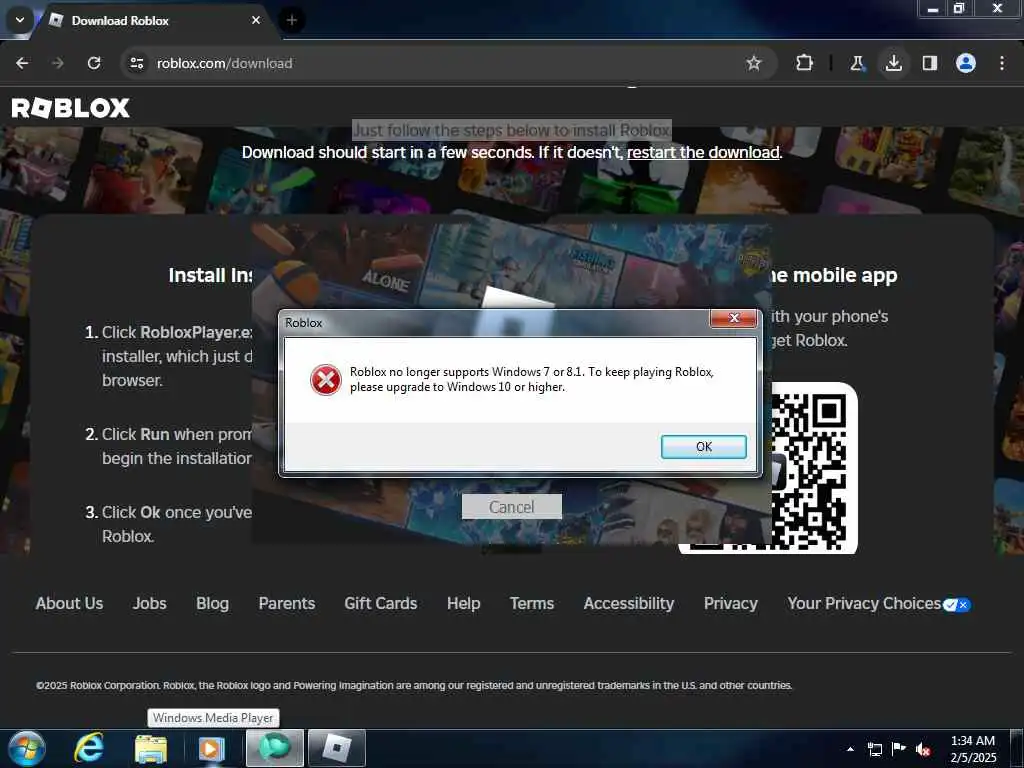The image size is (1024, 768).
Task: Open the Help footer link
Action: tap(464, 603)
